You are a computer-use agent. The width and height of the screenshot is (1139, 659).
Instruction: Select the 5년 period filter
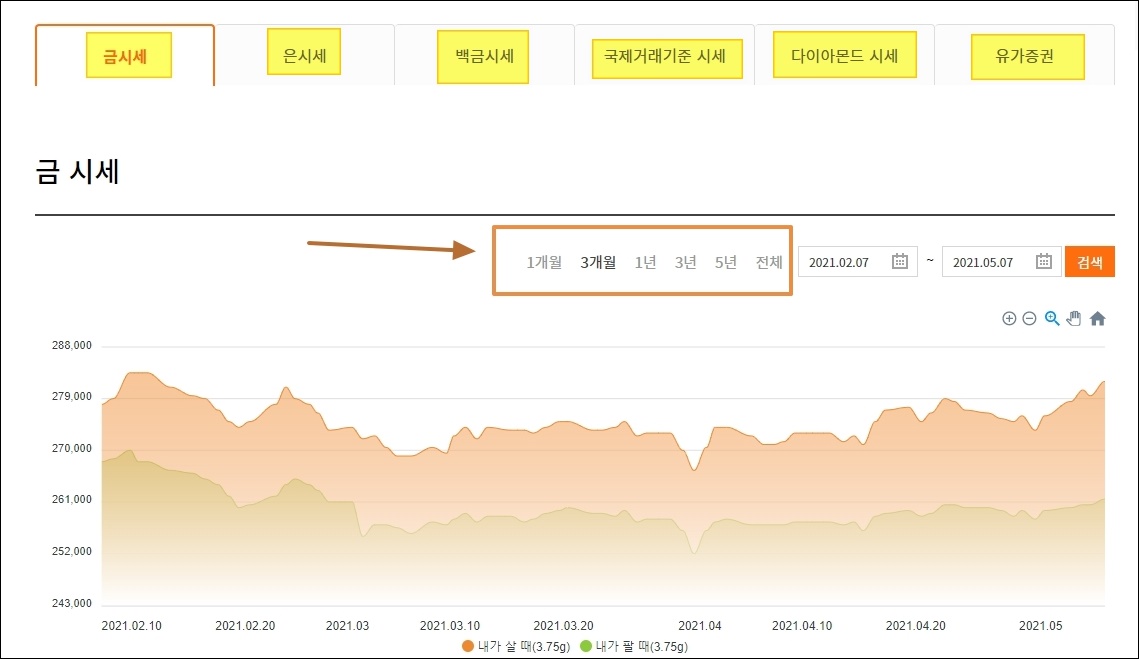[726, 262]
